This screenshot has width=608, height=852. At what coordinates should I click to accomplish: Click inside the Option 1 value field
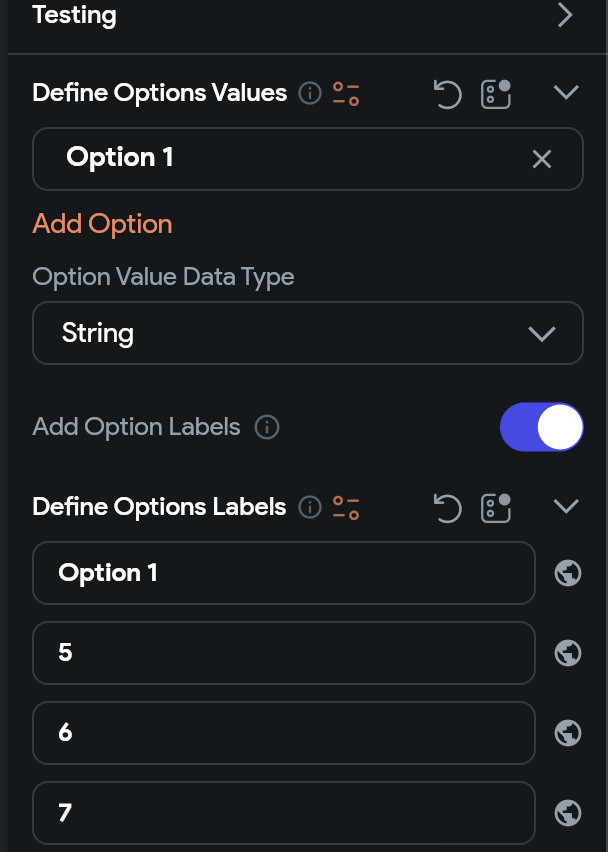pyautogui.click(x=250, y=158)
